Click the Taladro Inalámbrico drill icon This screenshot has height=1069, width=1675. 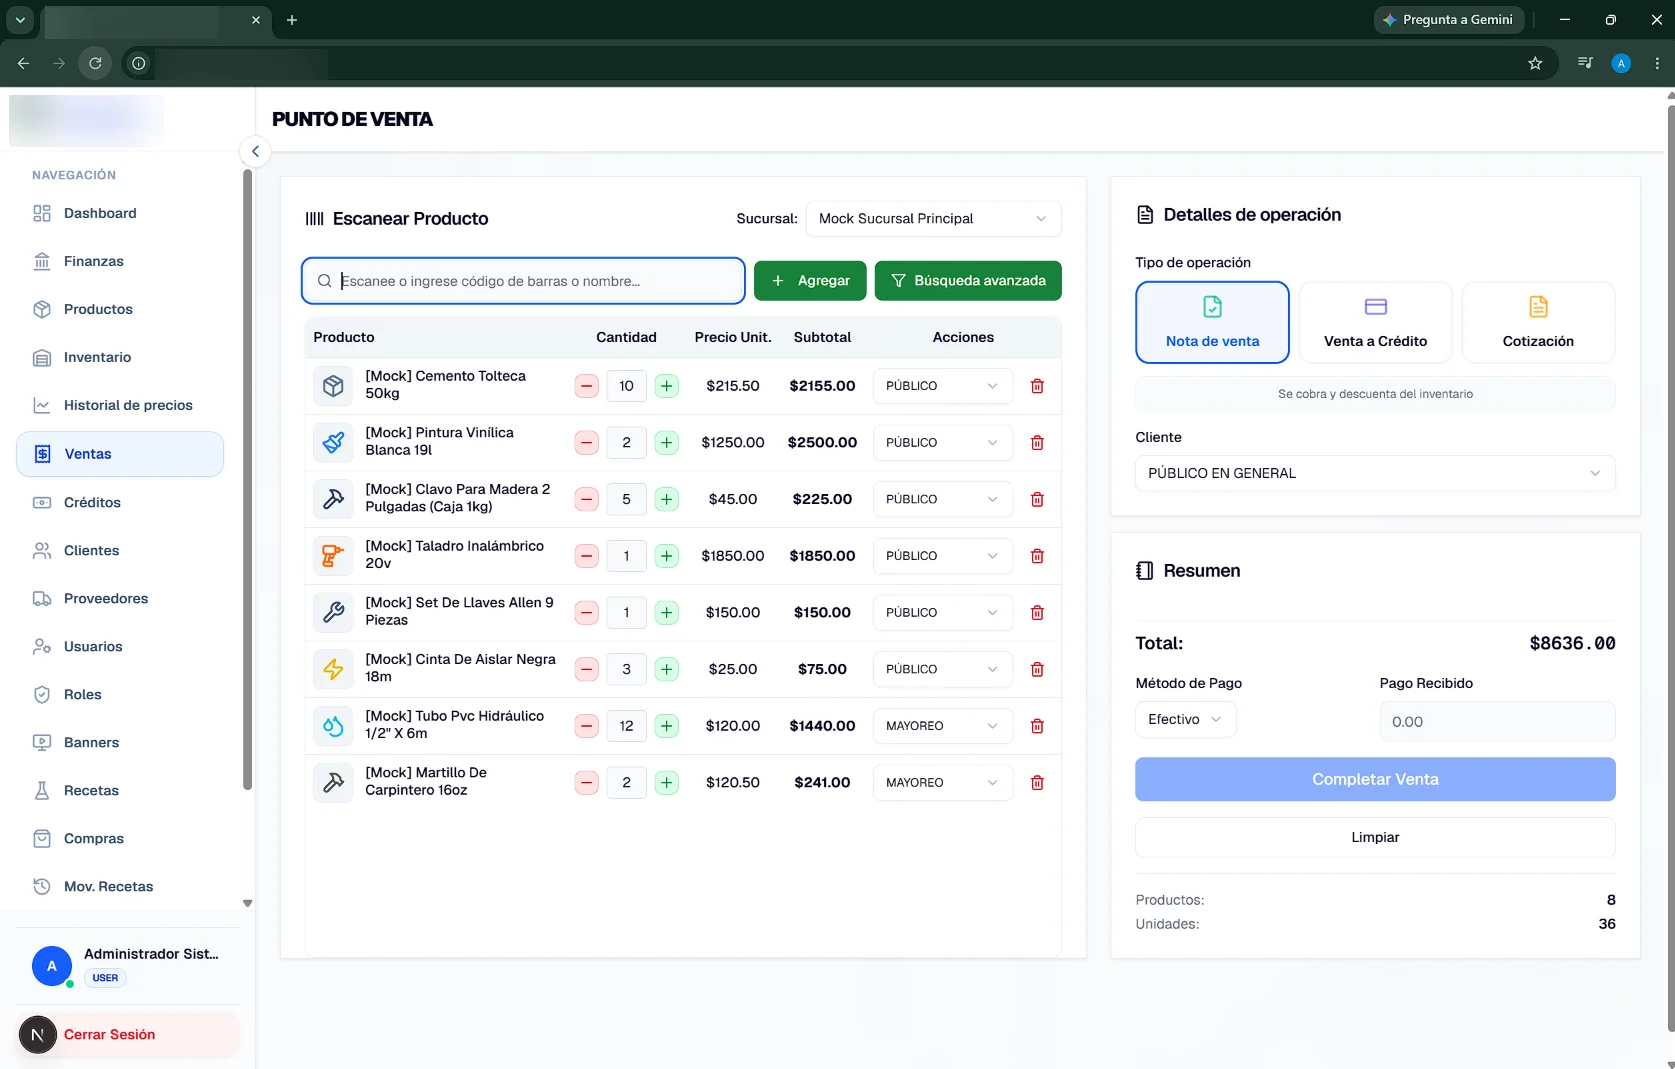(x=333, y=556)
